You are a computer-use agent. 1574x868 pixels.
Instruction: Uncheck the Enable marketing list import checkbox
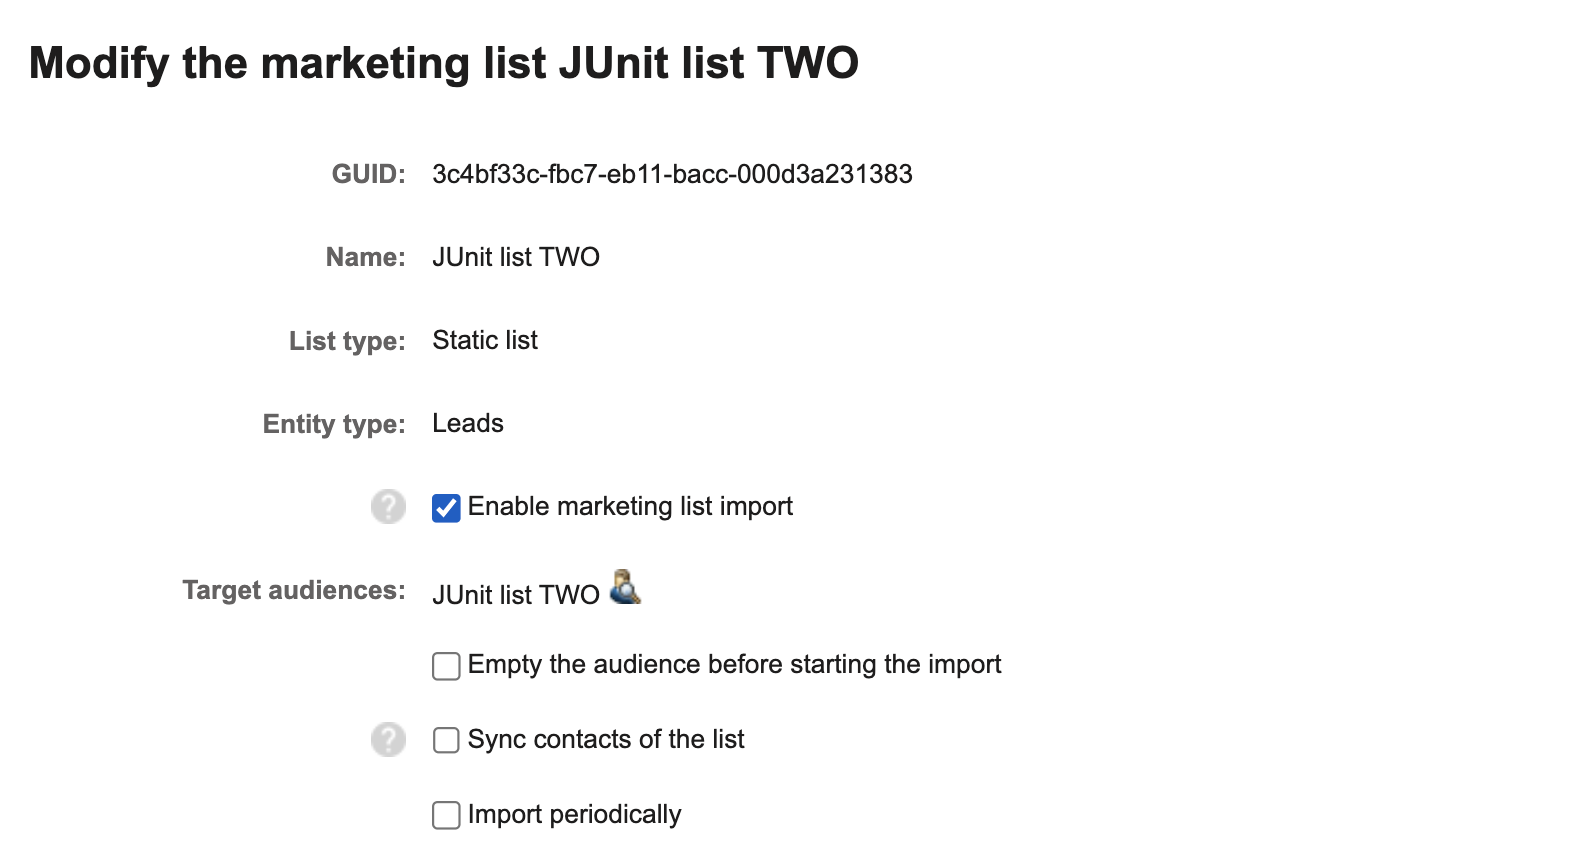(446, 508)
